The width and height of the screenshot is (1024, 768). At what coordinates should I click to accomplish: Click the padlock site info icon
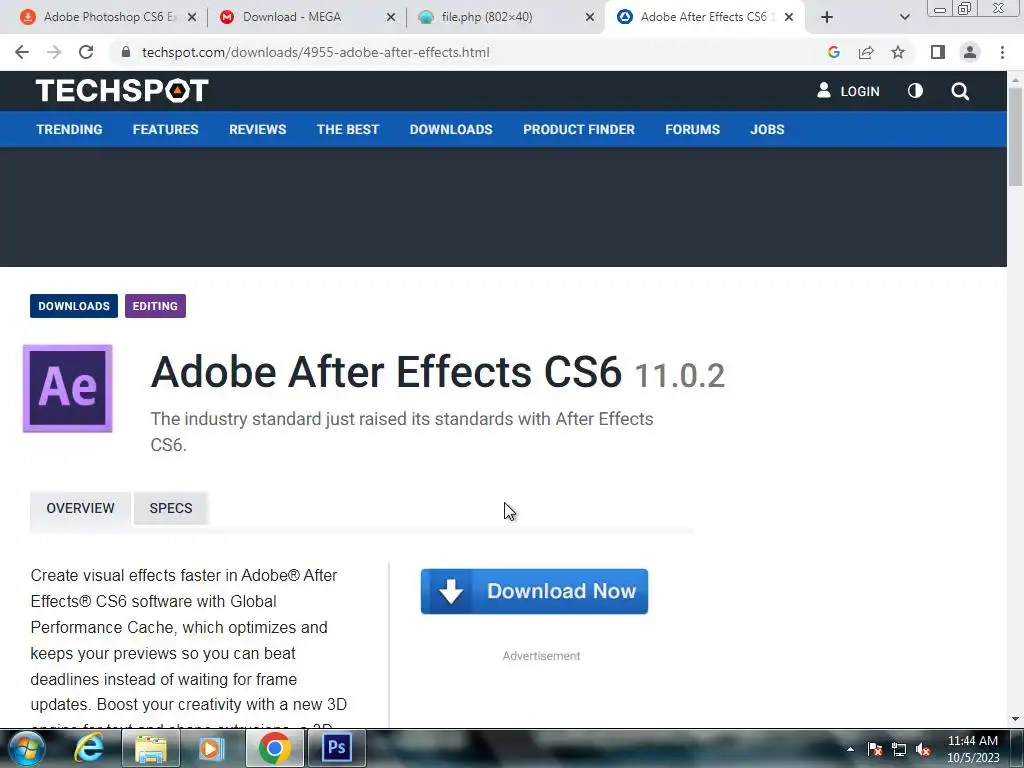point(126,52)
